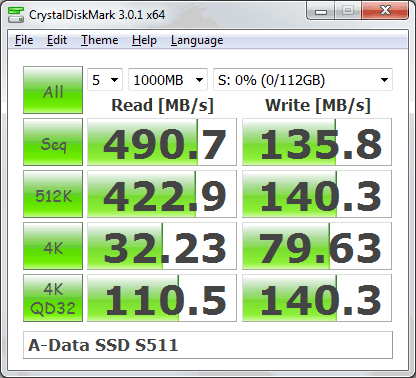Click the Read [MB/s] column header
This screenshot has height=378, width=416.
162,105
